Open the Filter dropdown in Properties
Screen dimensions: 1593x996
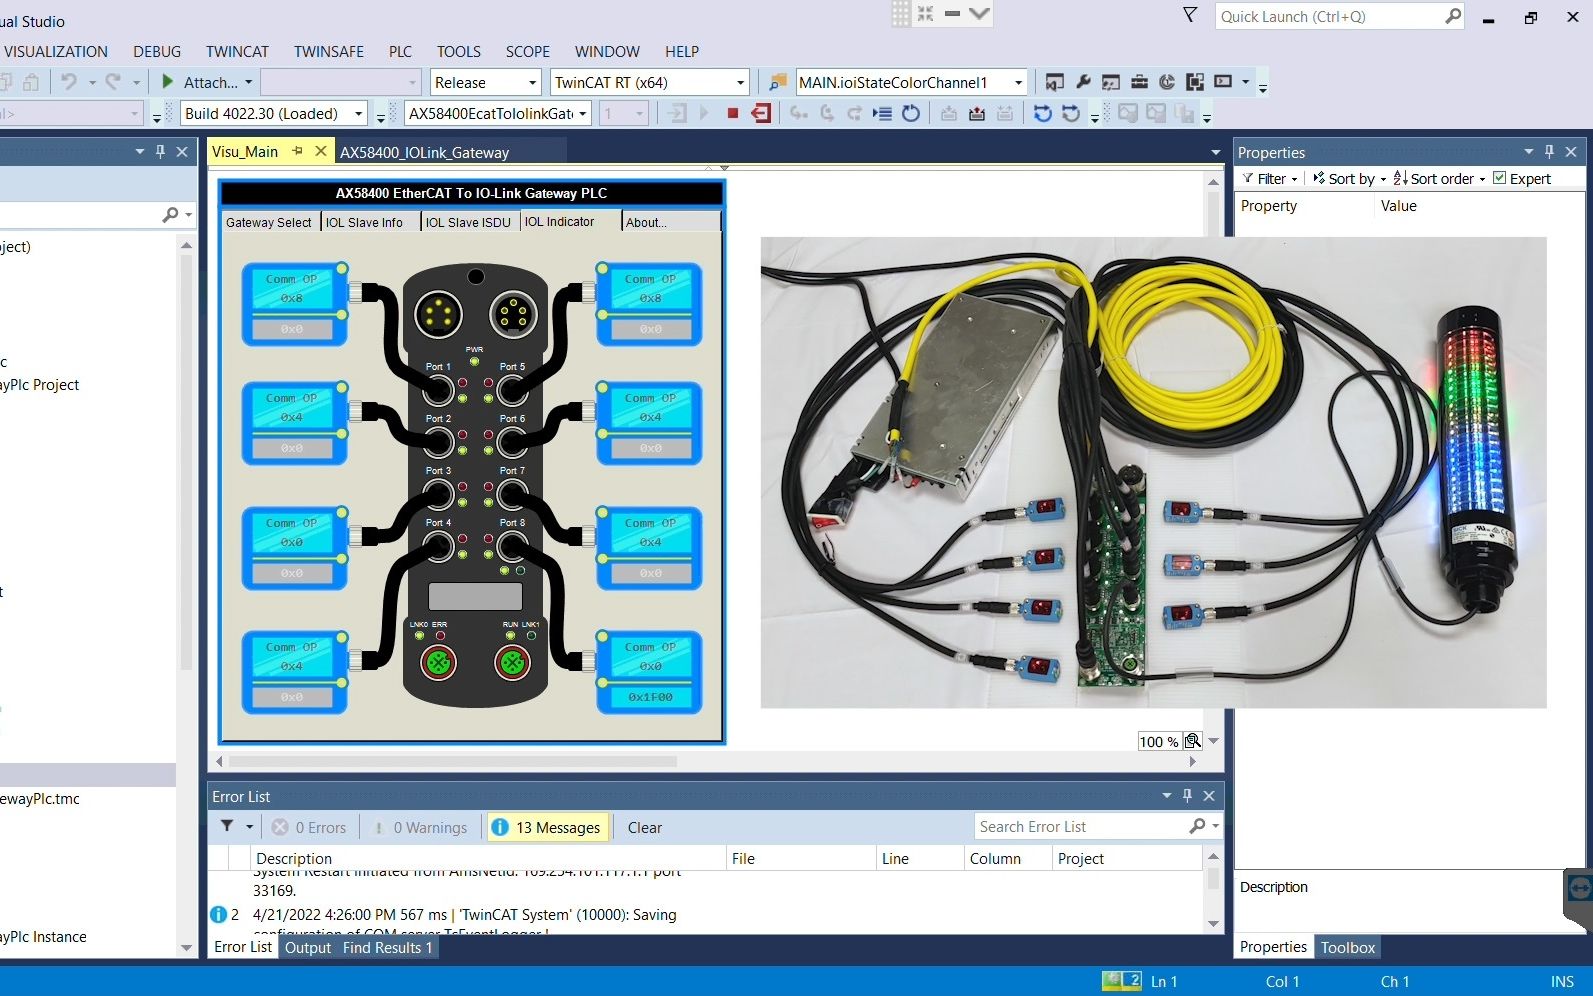[x=1271, y=178]
